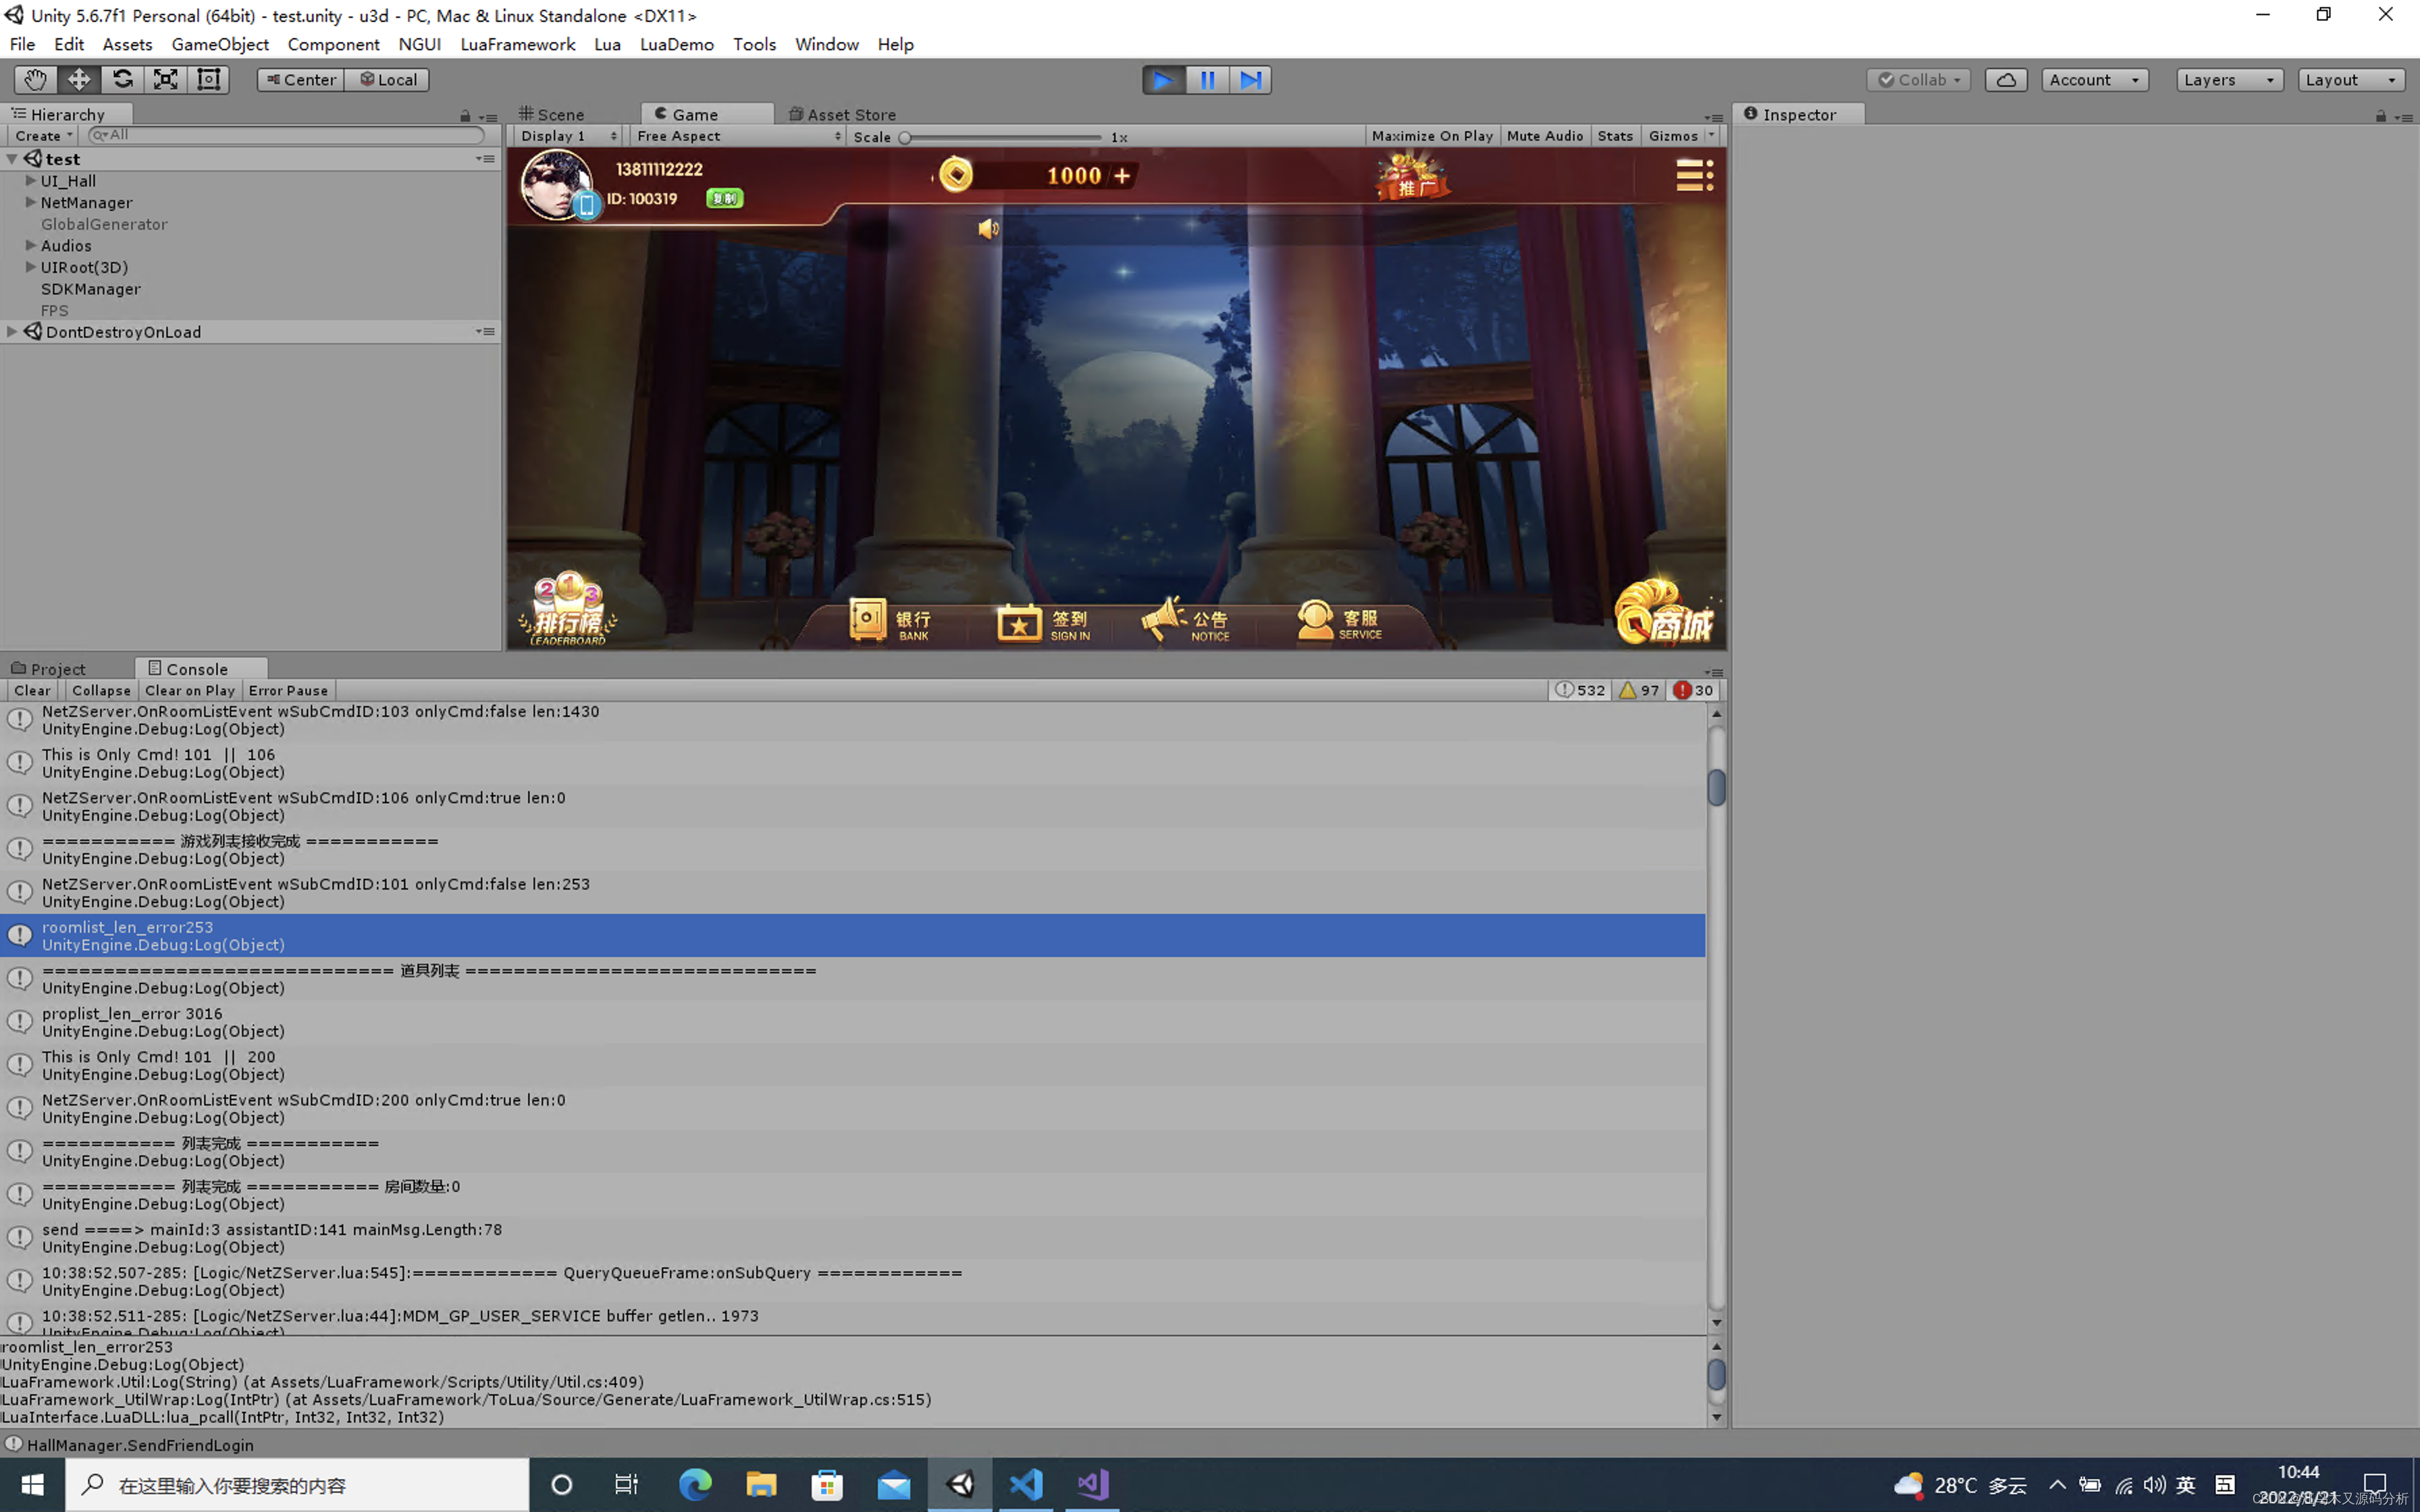The image size is (2420, 1512).
Task: Stop Play mode with the Play button
Action: (x=1163, y=80)
